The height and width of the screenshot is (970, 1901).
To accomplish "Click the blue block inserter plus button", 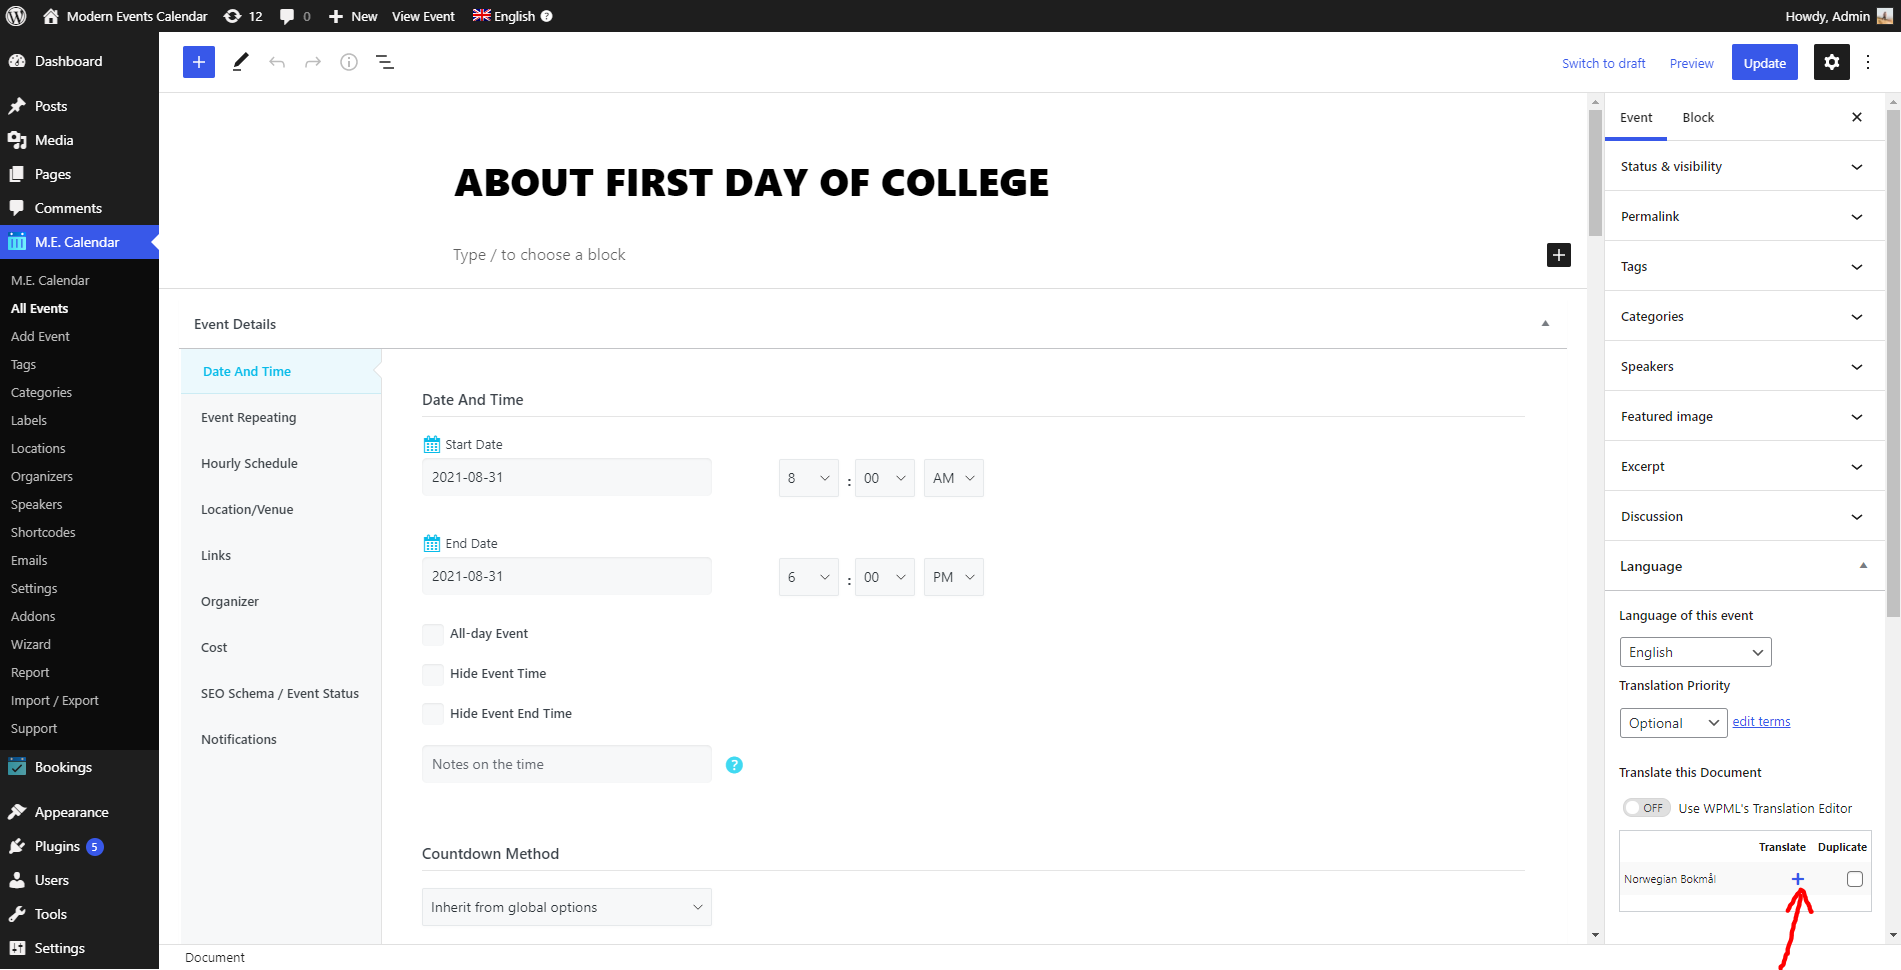I will 198,62.
